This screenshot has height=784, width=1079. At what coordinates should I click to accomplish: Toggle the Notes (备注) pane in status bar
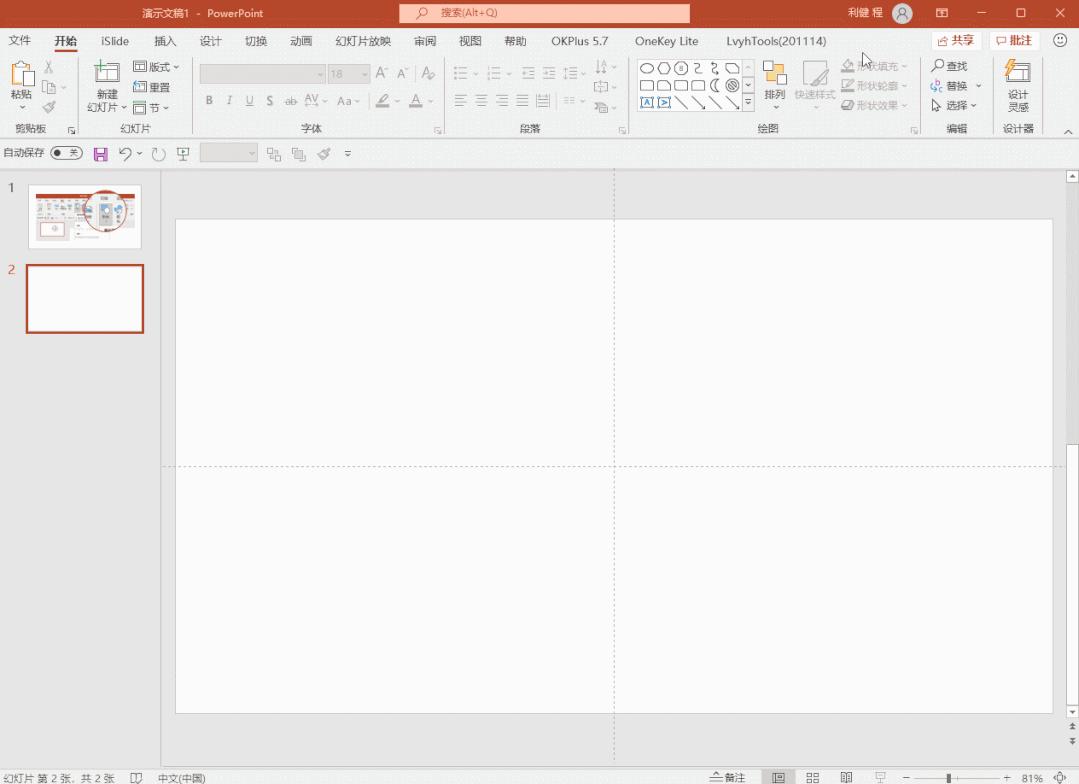(x=728, y=777)
